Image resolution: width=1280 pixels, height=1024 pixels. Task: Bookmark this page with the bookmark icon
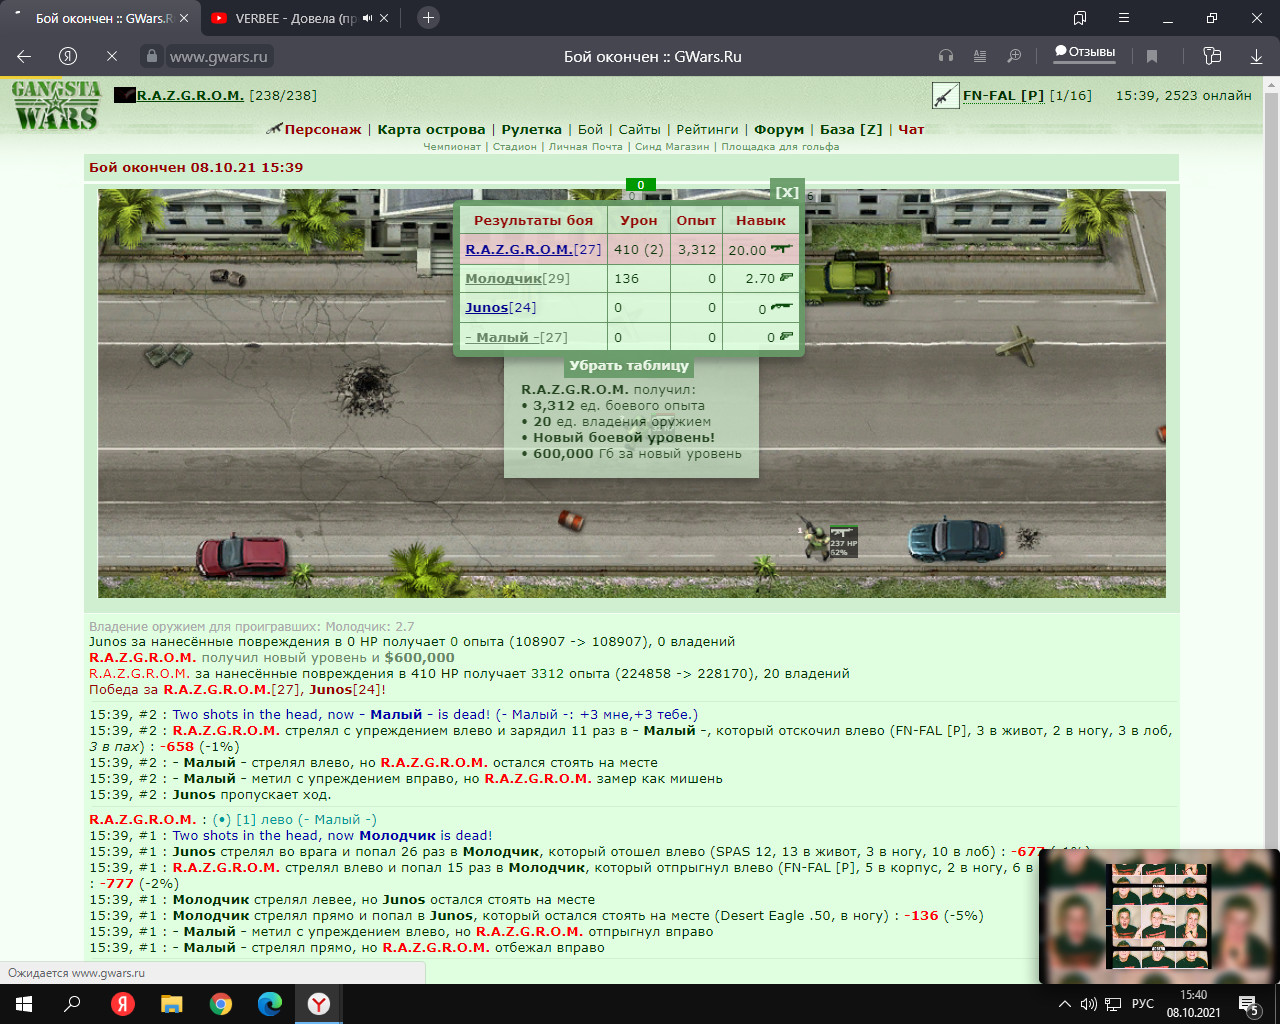(1152, 56)
